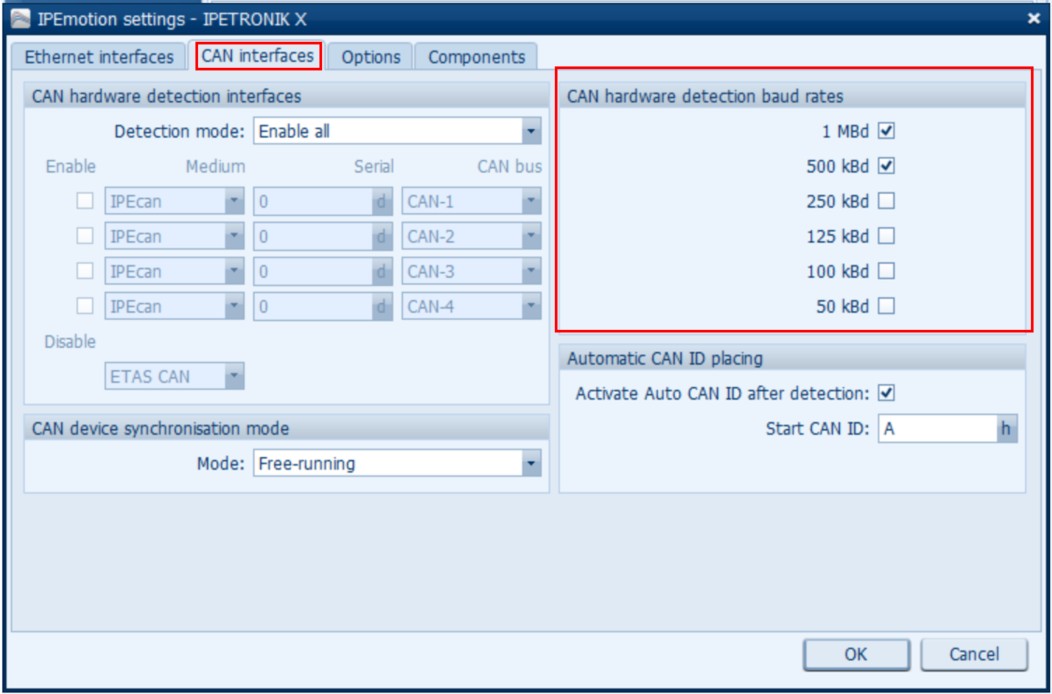
Task: Uncheck the 500 kBd baud rate
Action: tap(886, 166)
